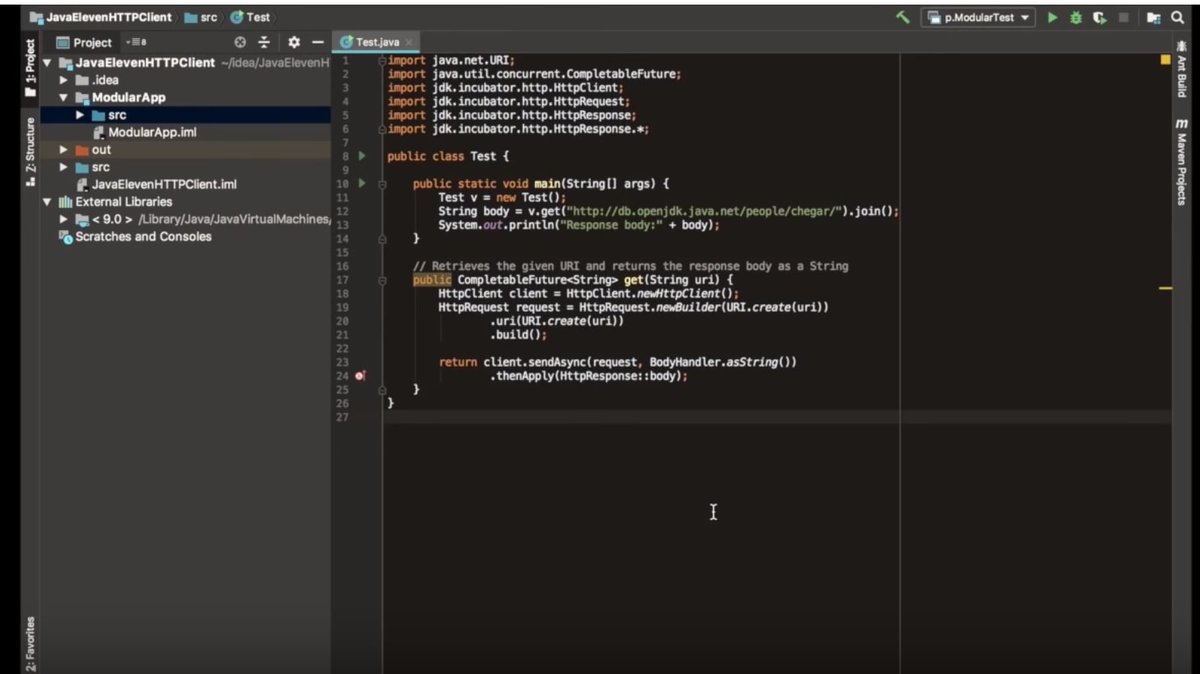Open Search Everywhere via the magnifier icon
This screenshot has height=674, width=1200.
click(1178, 18)
